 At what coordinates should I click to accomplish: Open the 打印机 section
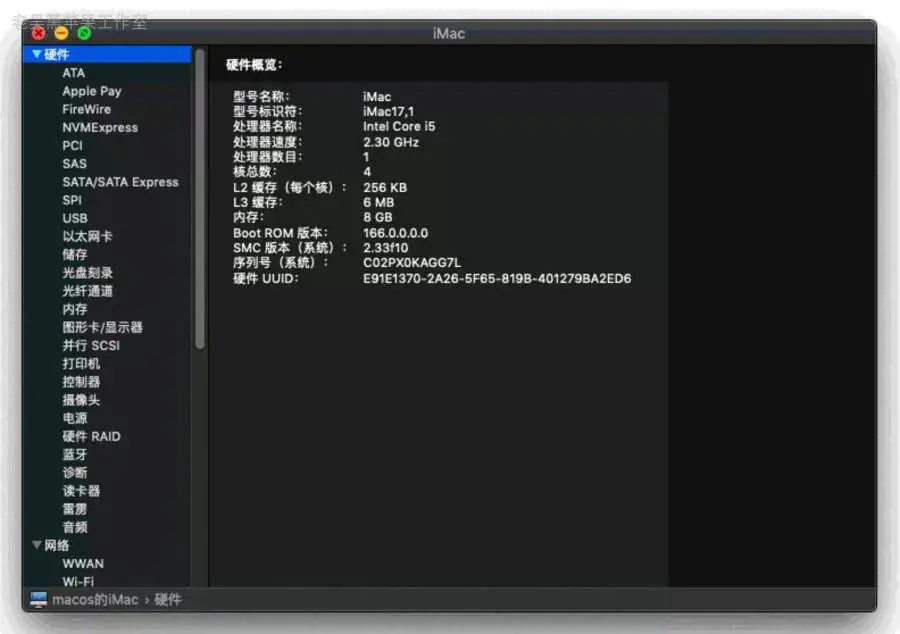click(x=81, y=364)
